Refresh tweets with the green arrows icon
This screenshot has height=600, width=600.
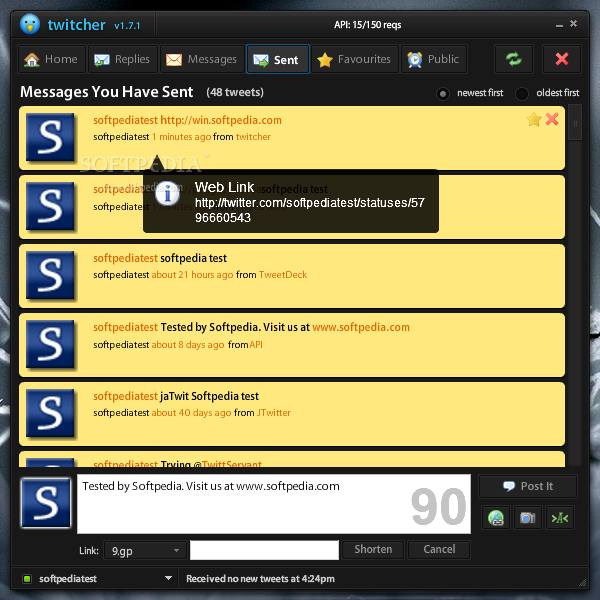point(514,59)
